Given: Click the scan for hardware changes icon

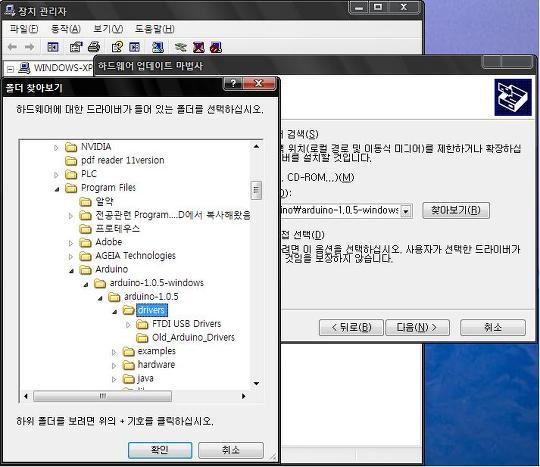Looking at the screenshot, I should tap(158, 47).
